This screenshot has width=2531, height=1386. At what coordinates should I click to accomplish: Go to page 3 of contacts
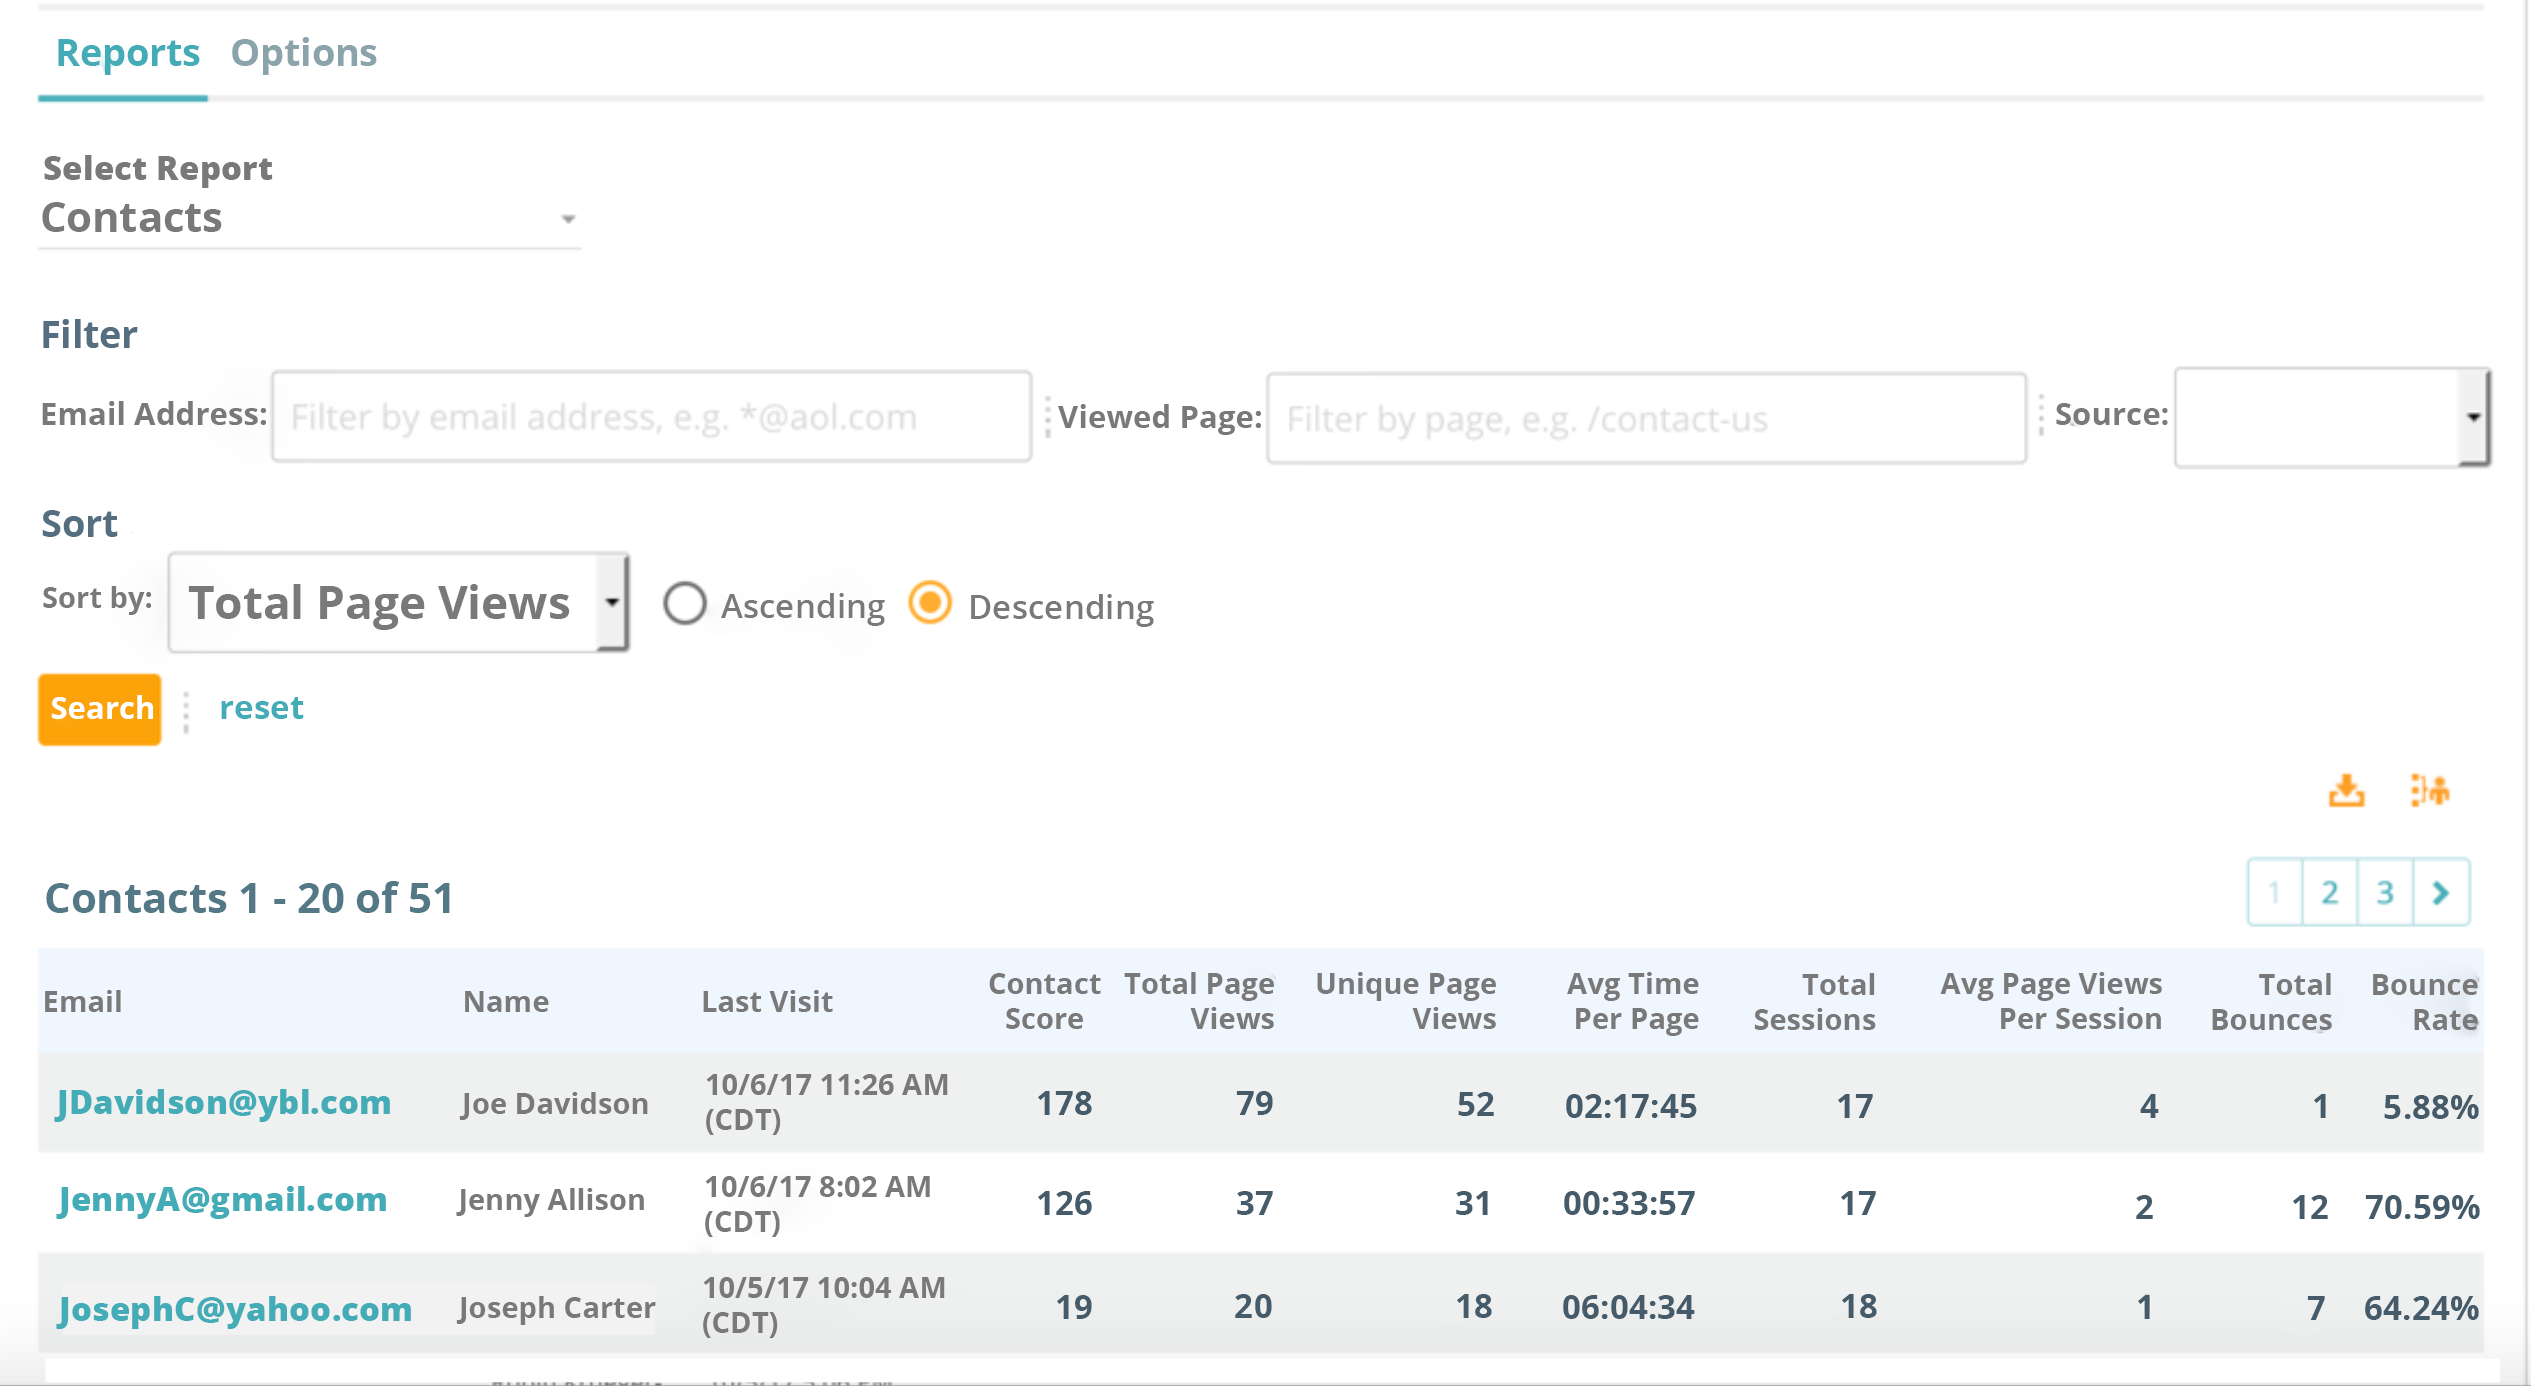(2386, 892)
